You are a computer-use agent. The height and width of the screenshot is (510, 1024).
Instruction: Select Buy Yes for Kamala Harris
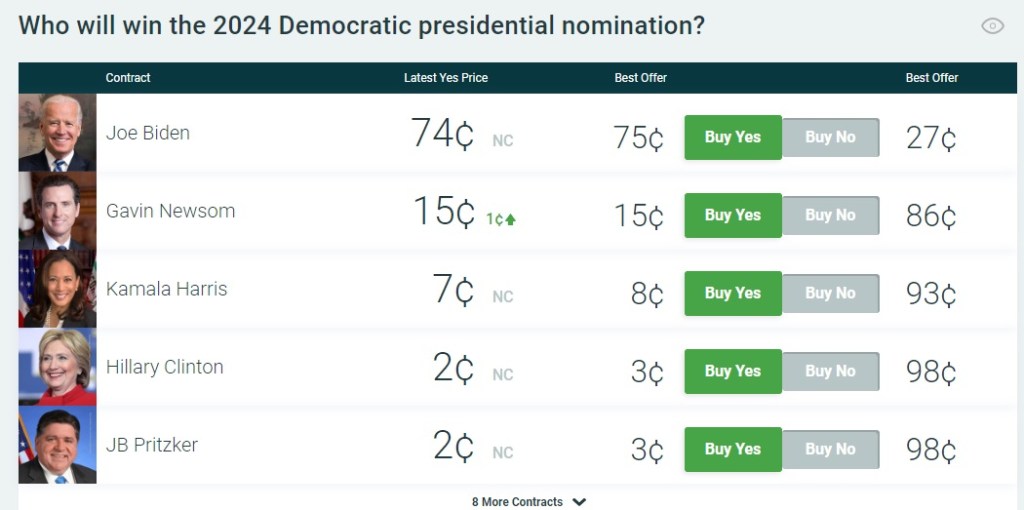pos(732,293)
